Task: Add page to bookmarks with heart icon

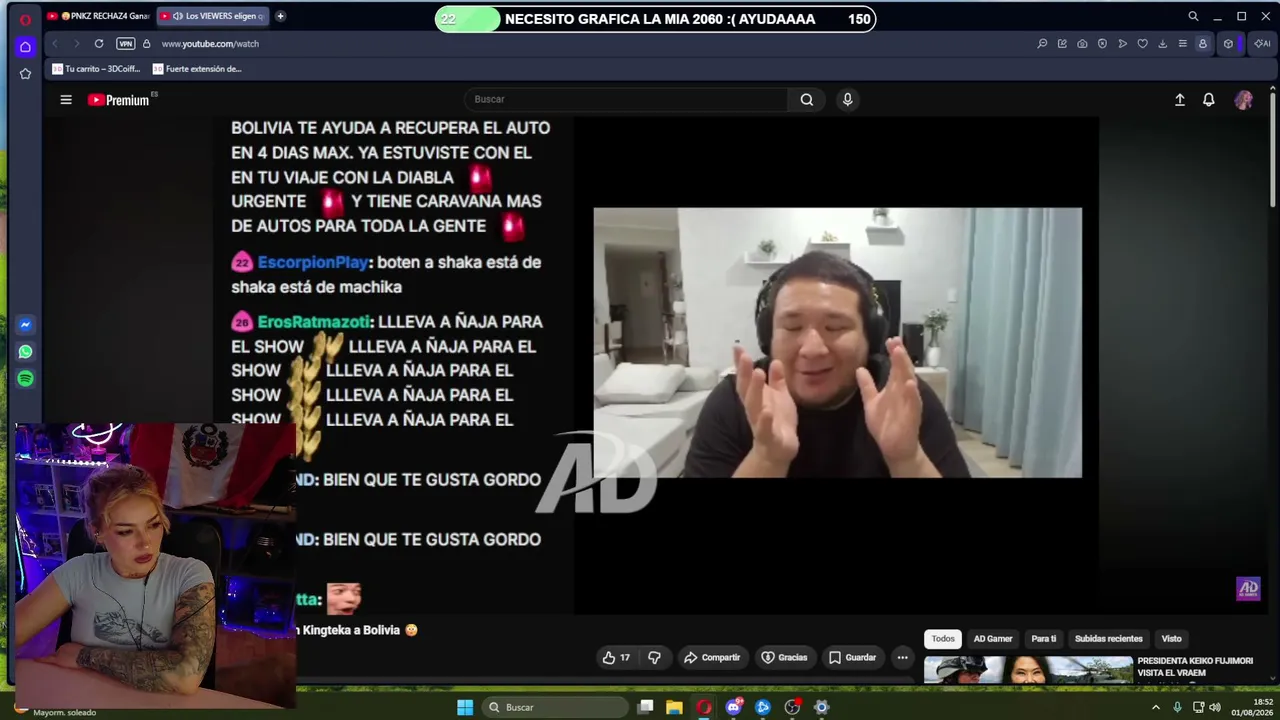Action: coord(1142,44)
